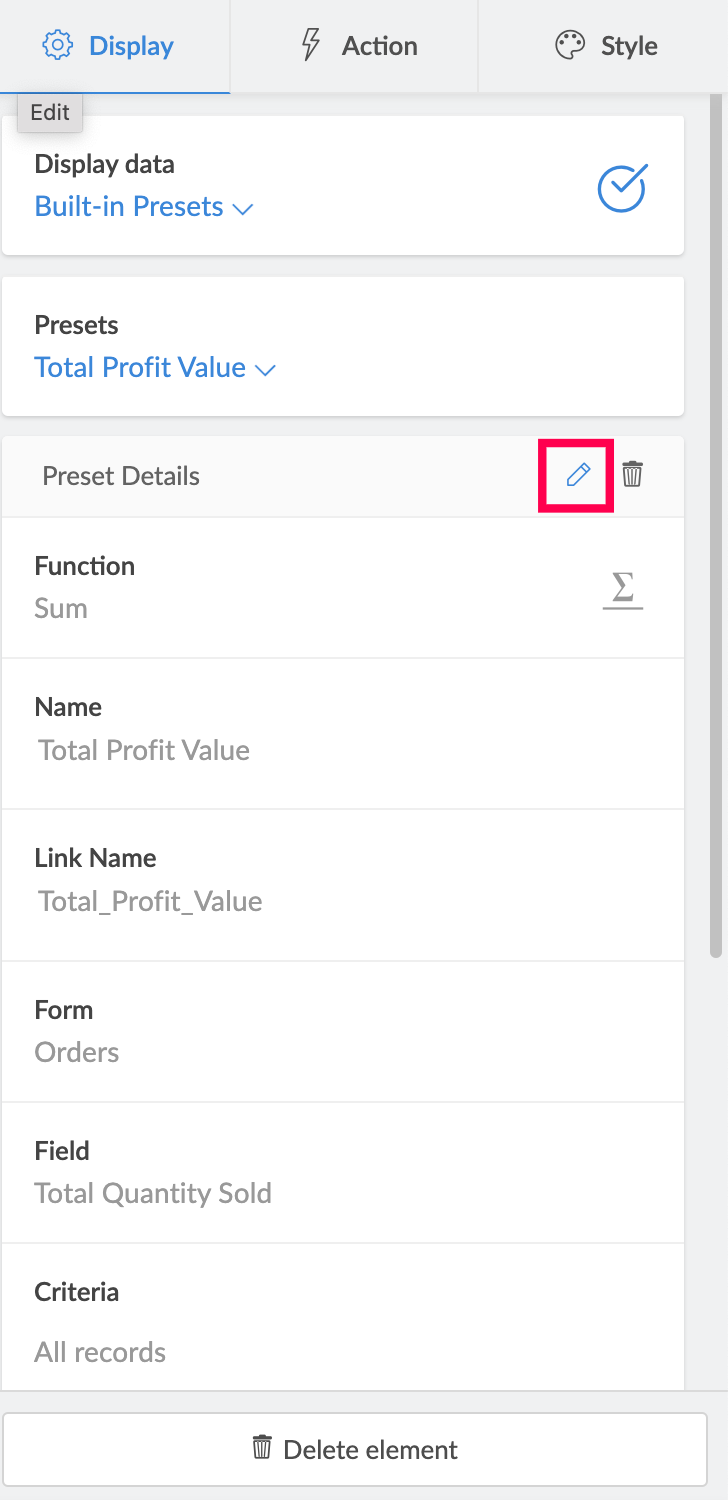
Task: Open the Built-in Presets dropdown
Action: point(144,207)
